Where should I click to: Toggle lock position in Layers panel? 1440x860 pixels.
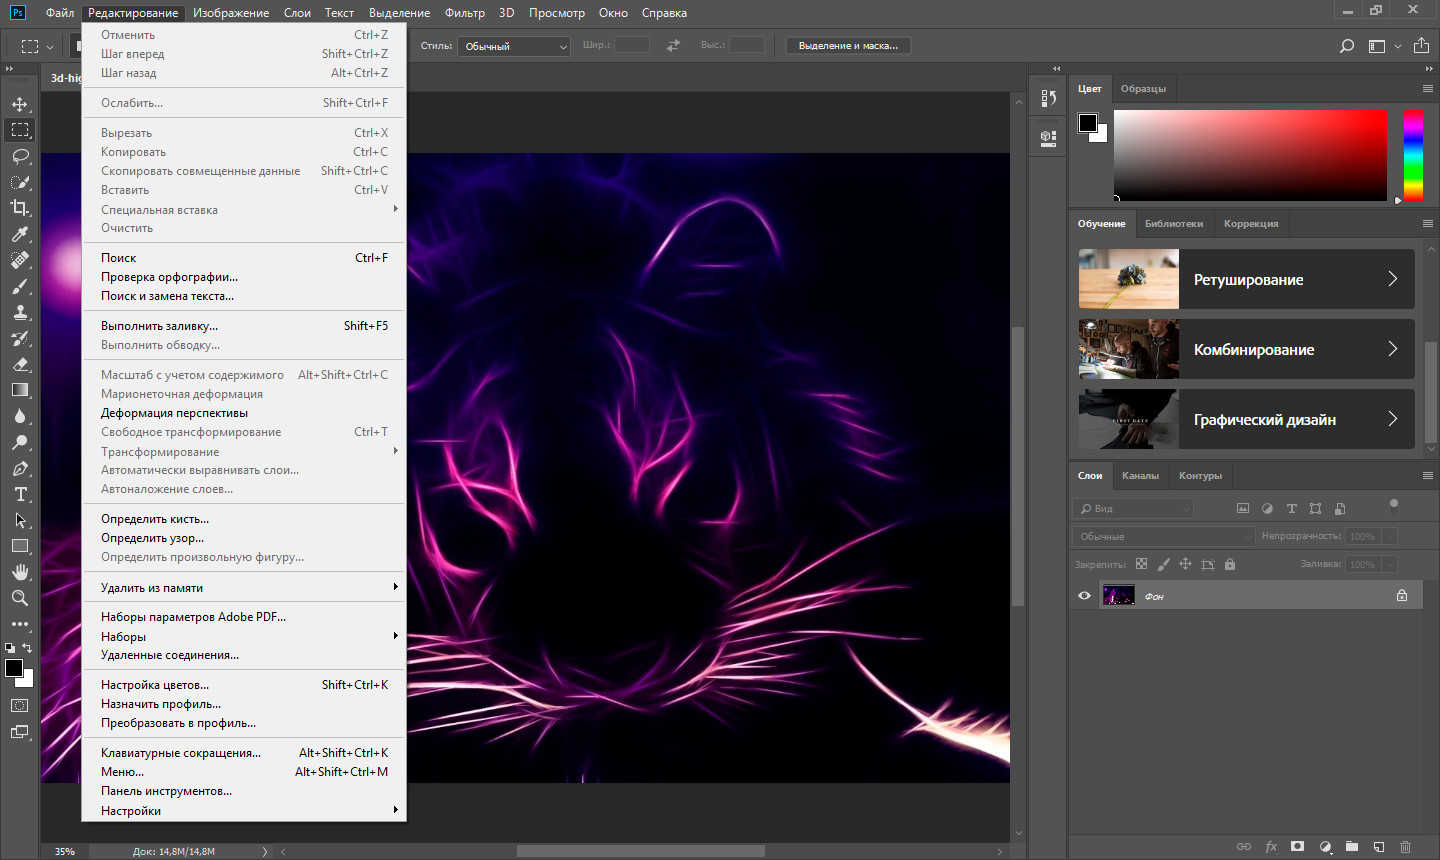click(x=1185, y=564)
